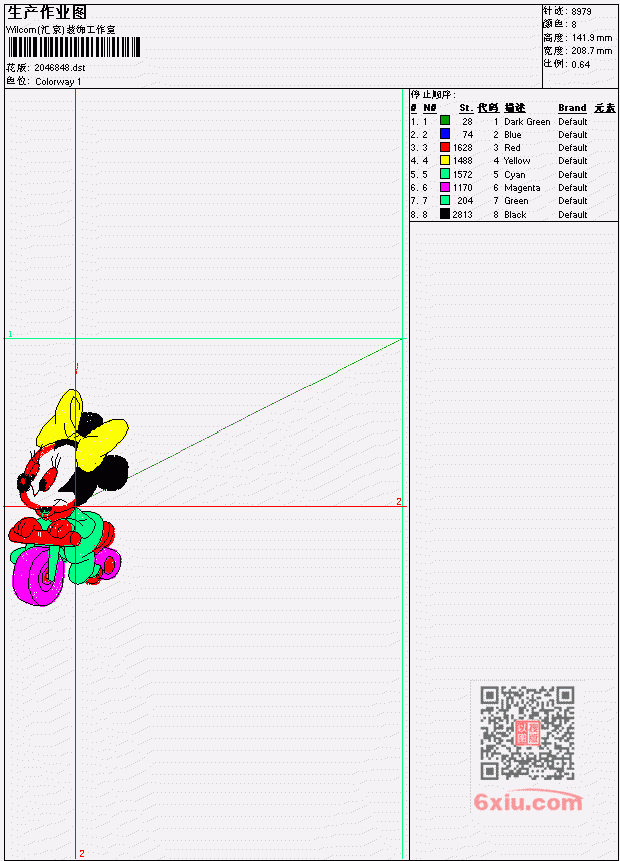Select the 'Red' description text
The height and width of the screenshot is (861, 620).
click(512, 148)
